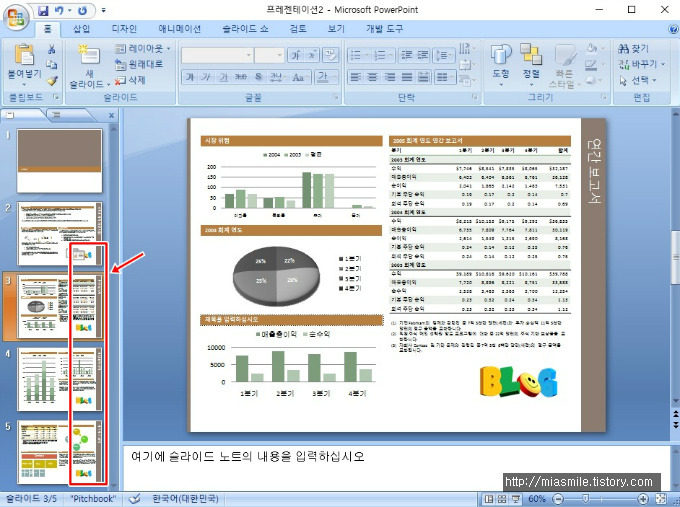Toggle underline formatting
The image size is (680, 507).
coord(223,77)
